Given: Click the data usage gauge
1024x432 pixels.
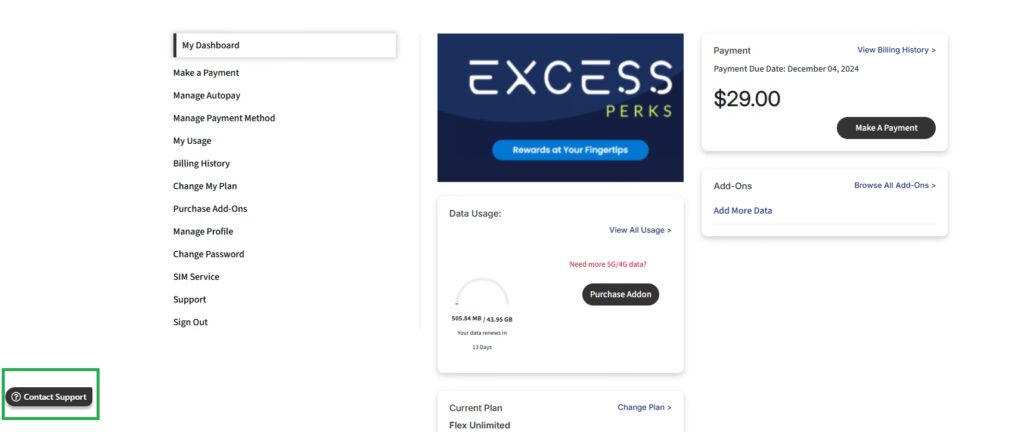Looking at the screenshot, I should (482, 293).
